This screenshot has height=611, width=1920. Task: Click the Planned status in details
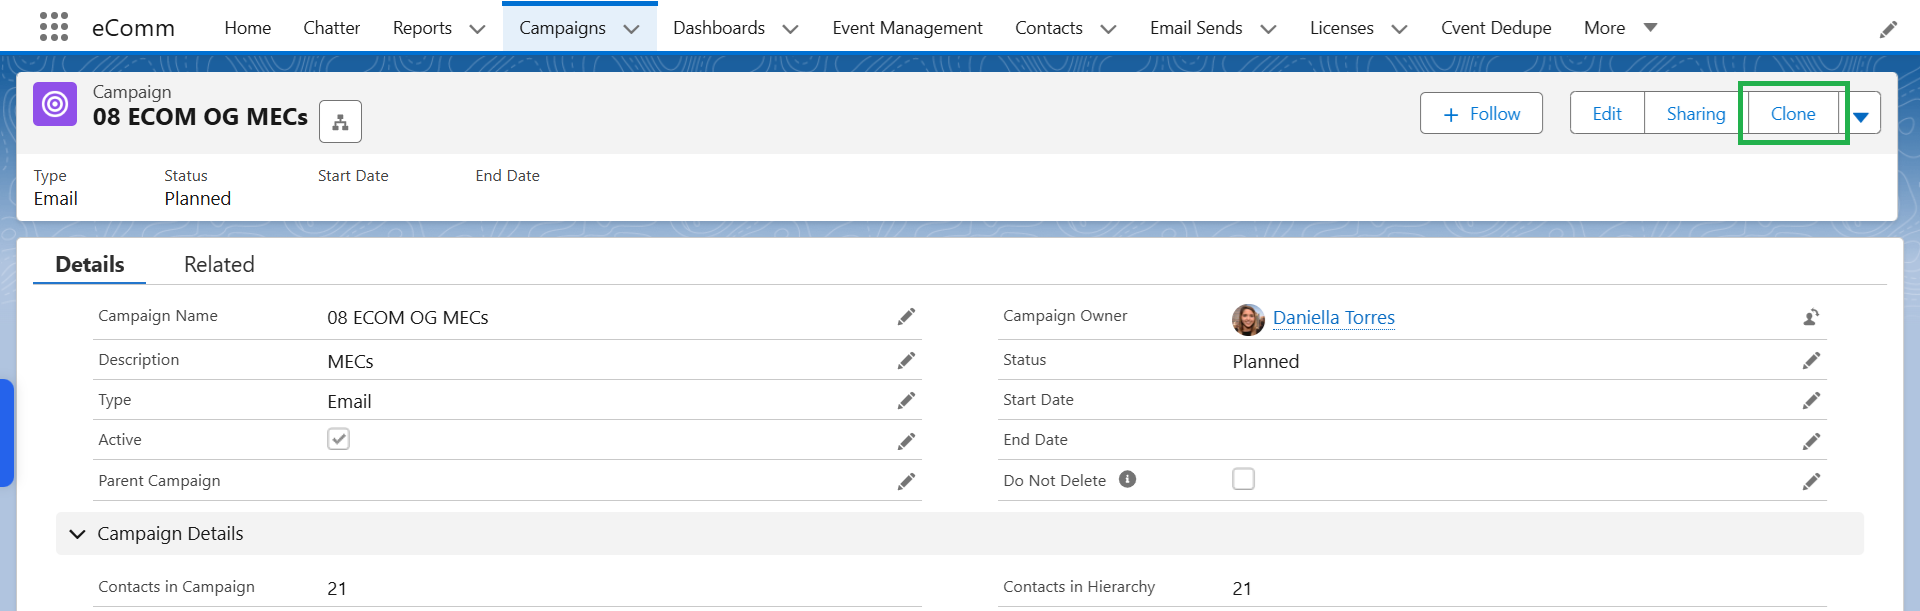1266,361
